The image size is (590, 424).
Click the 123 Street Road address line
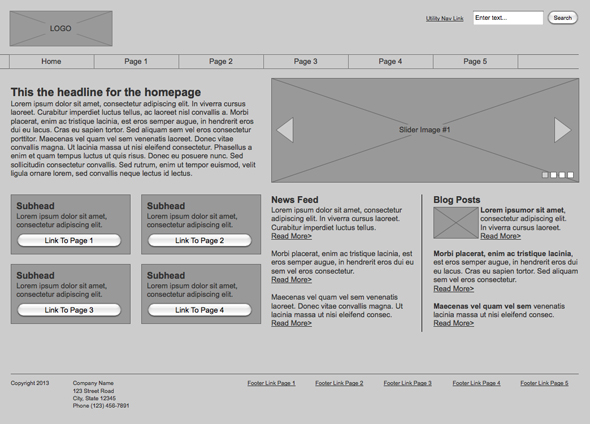(93, 391)
